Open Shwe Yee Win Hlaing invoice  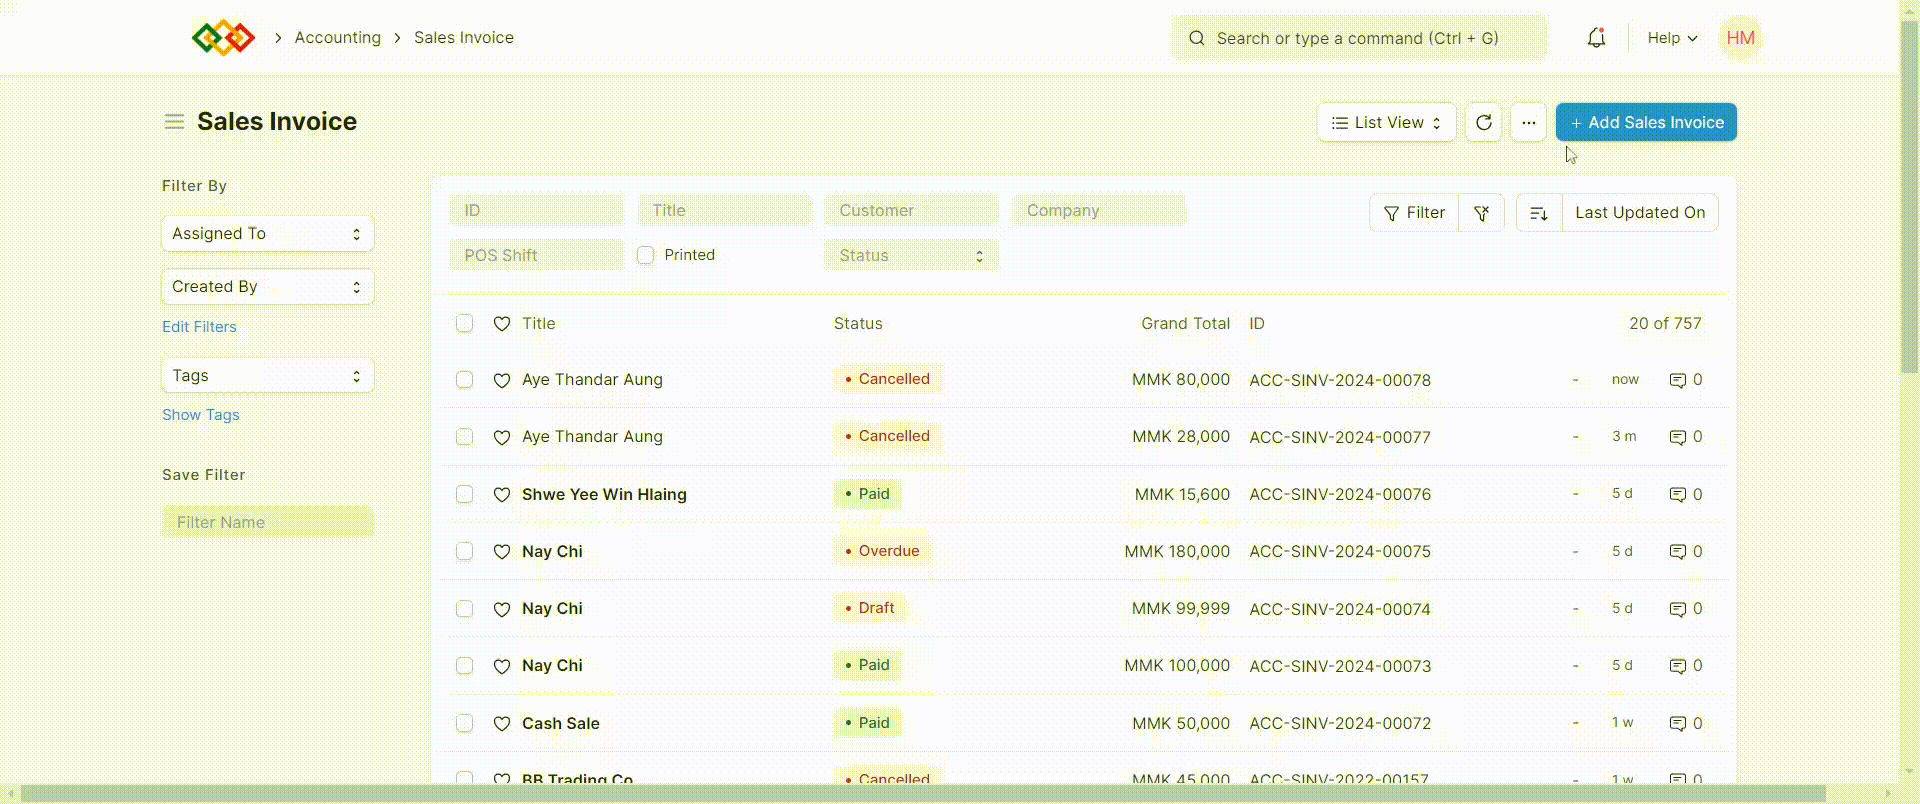tap(604, 494)
